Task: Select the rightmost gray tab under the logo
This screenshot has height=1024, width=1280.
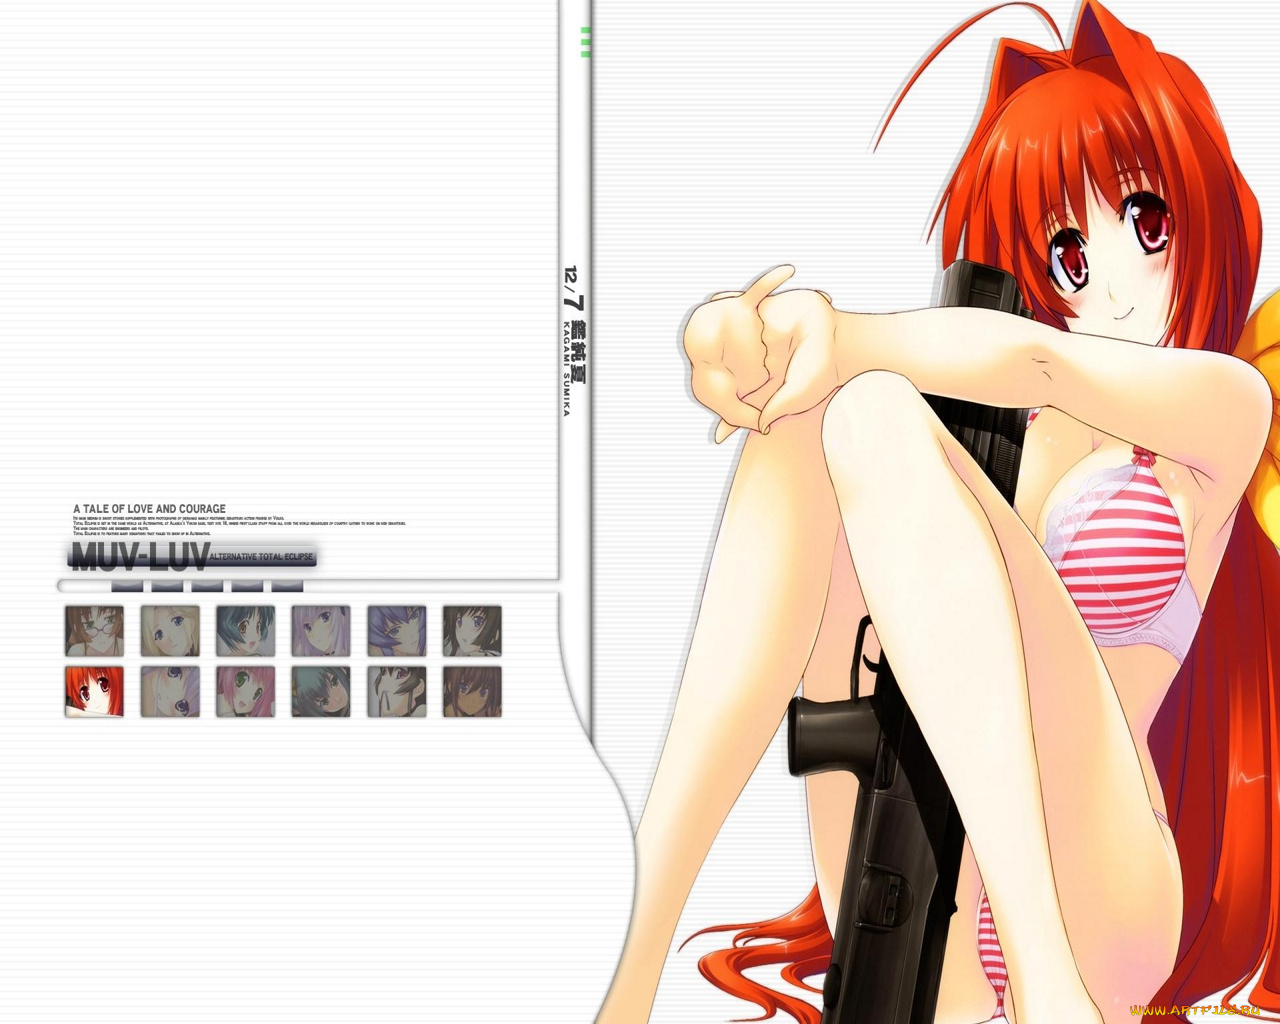Action: click(x=287, y=585)
